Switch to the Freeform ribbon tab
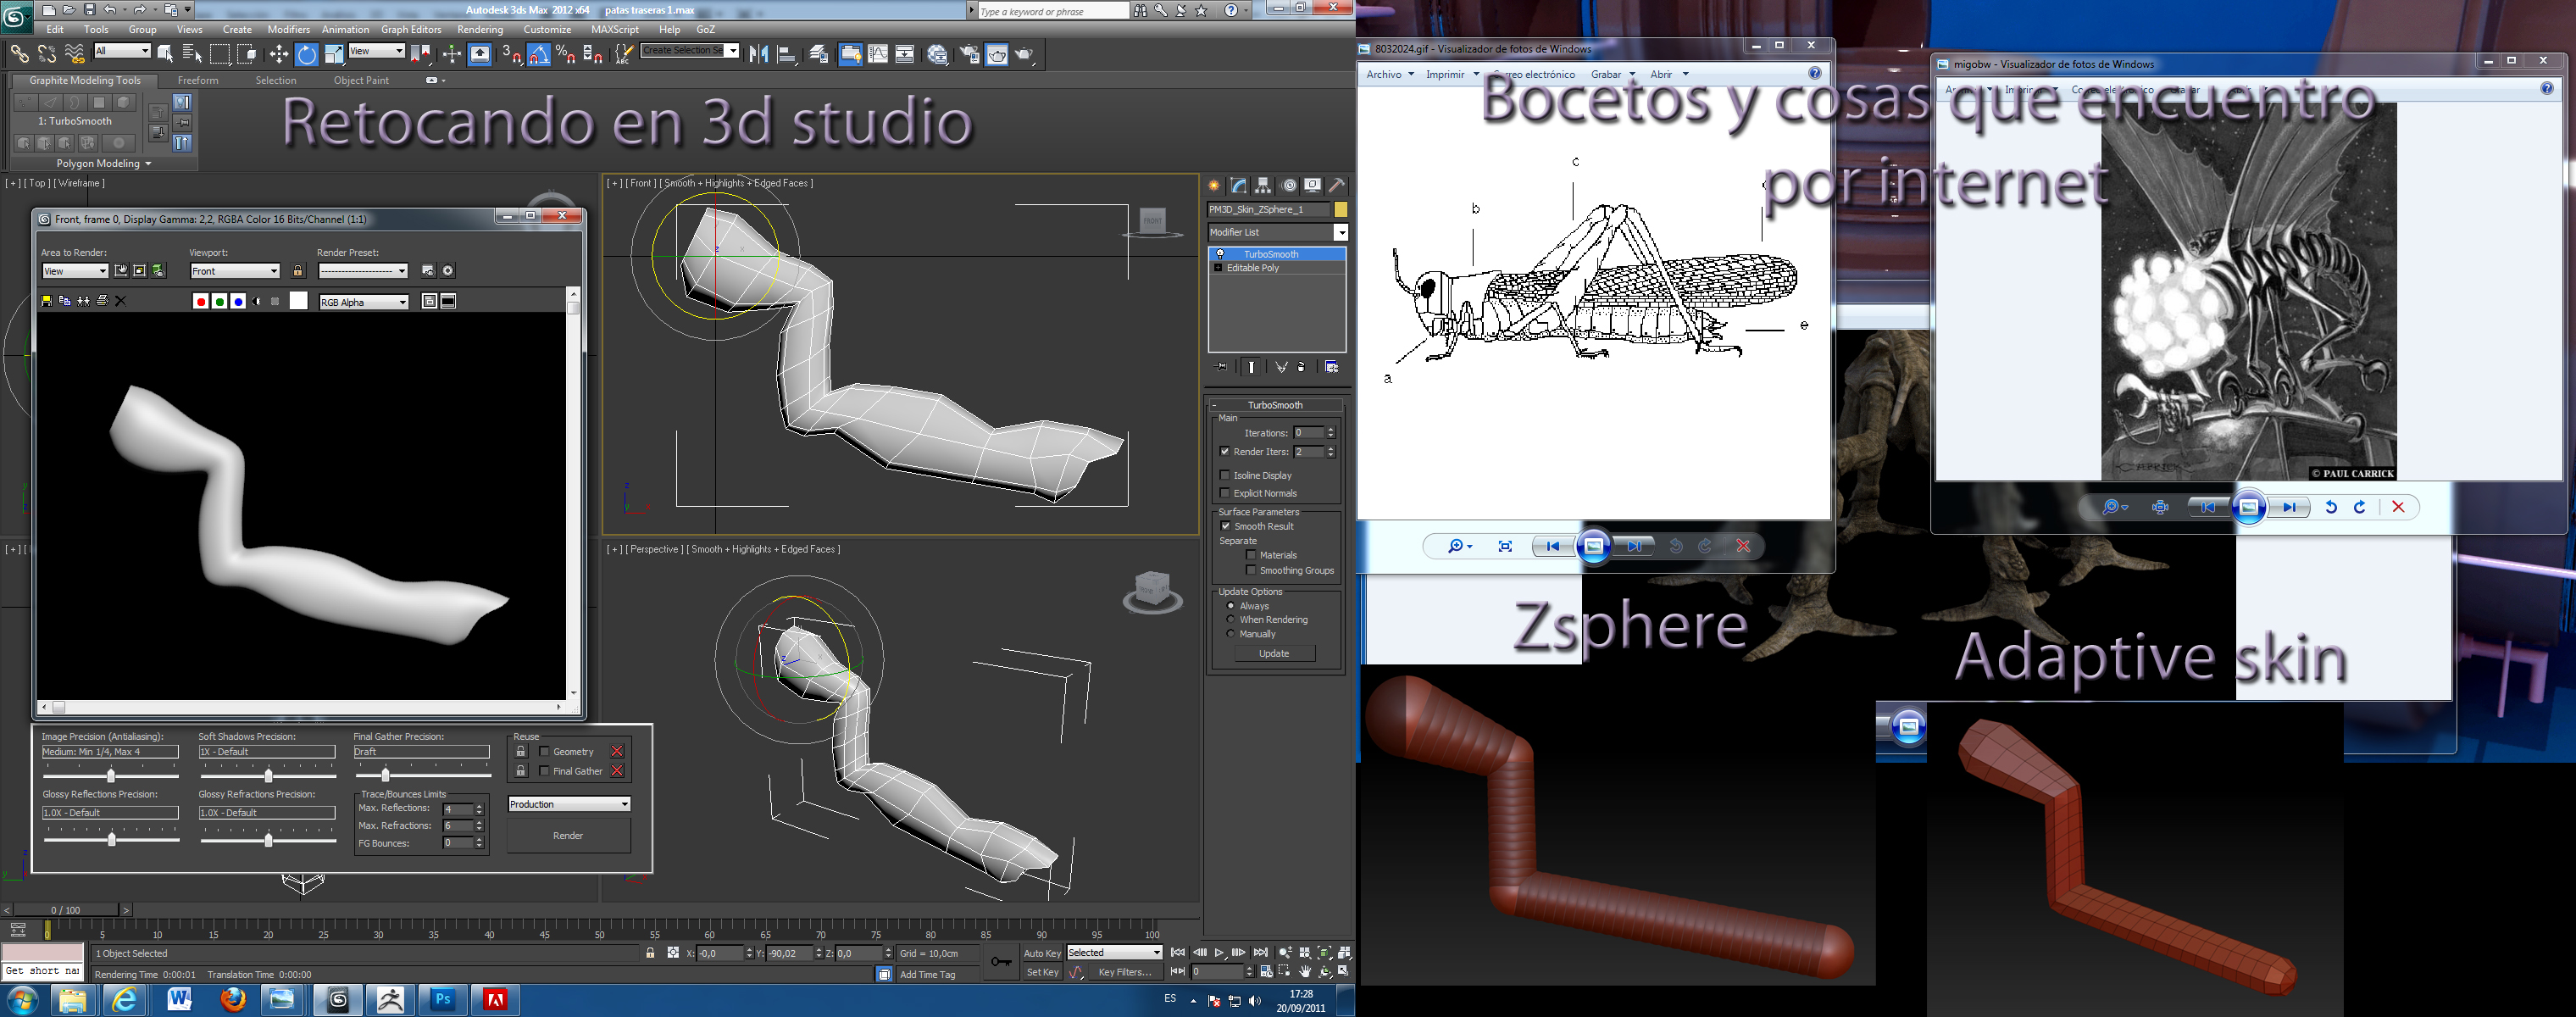Image resolution: width=2576 pixels, height=1017 pixels. [x=198, y=80]
